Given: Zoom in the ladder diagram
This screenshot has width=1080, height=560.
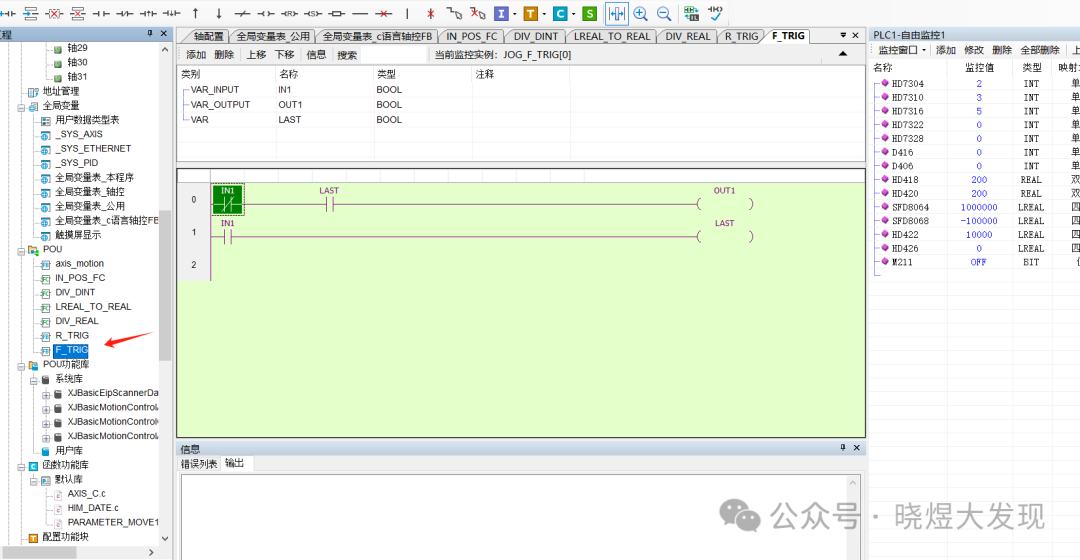Looking at the screenshot, I should 641,13.
